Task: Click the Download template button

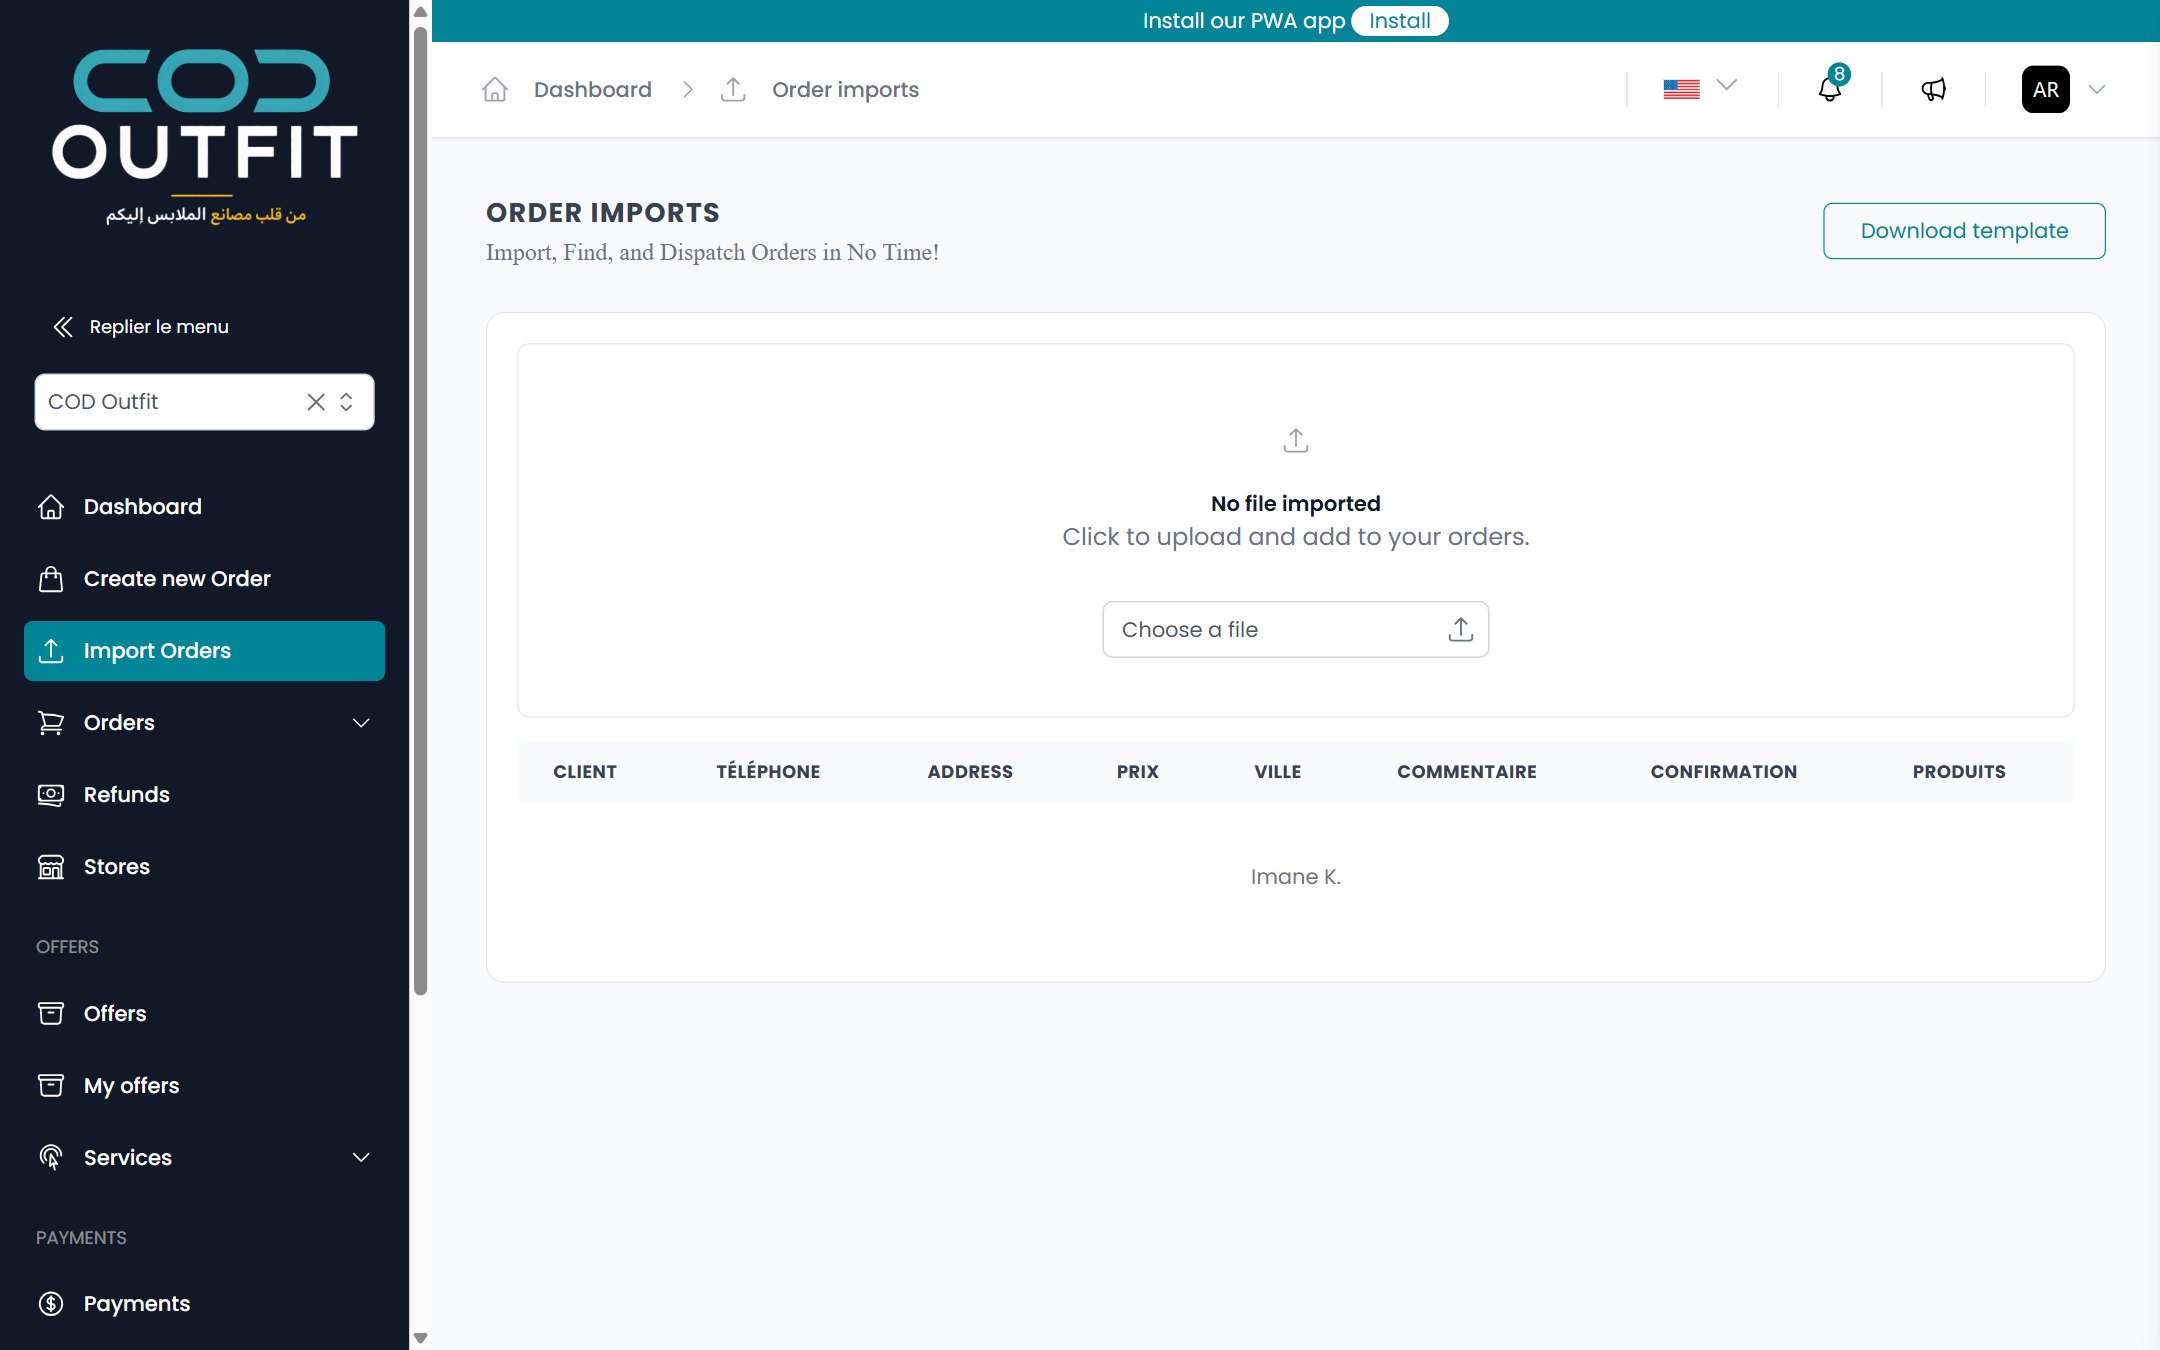Action: click(x=1964, y=231)
